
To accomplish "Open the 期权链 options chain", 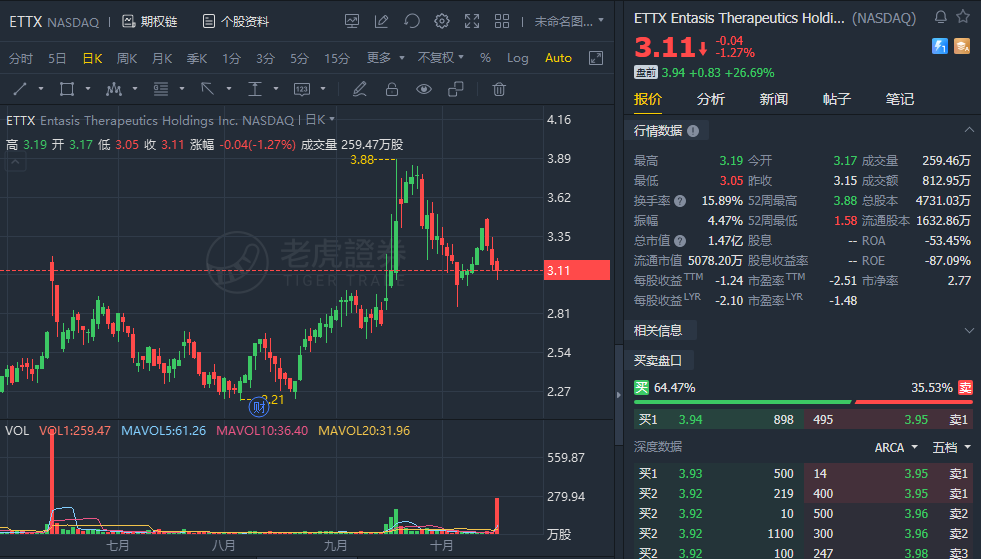I will pyautogui.click(x=150, y=21).
